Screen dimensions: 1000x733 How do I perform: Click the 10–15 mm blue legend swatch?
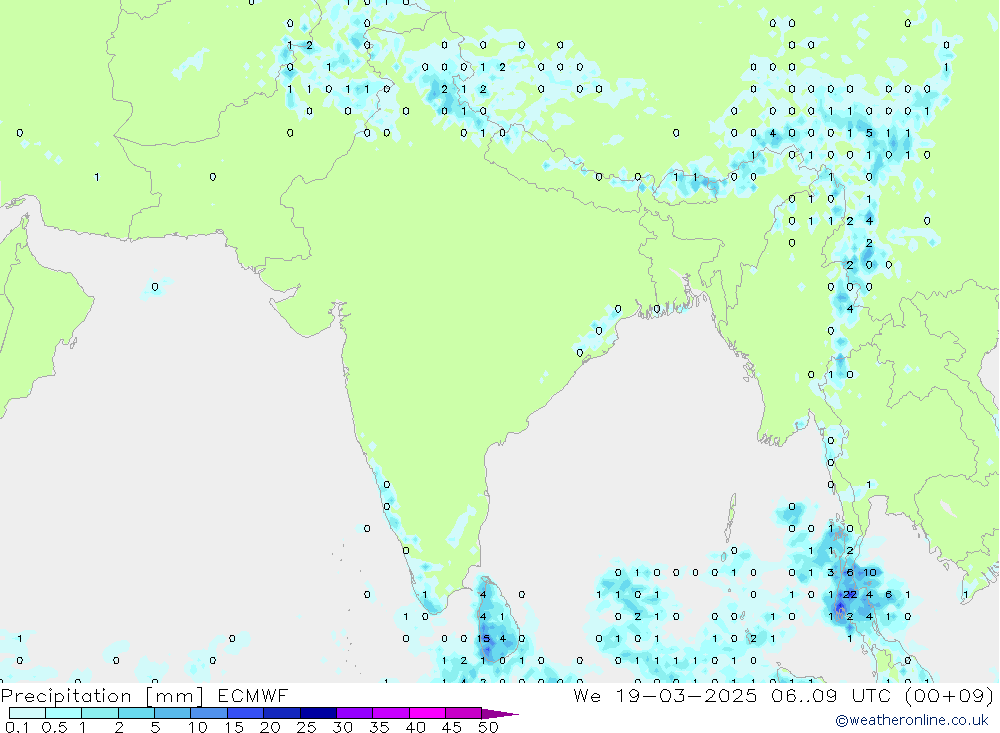(x=209, y=713)
